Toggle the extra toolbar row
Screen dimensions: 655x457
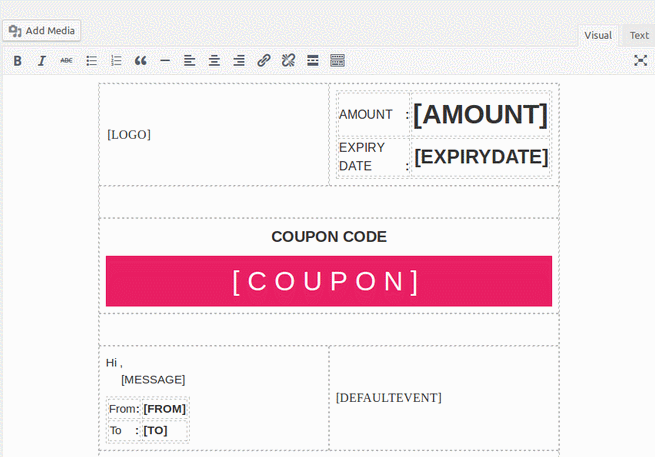[x=338, y=61]
